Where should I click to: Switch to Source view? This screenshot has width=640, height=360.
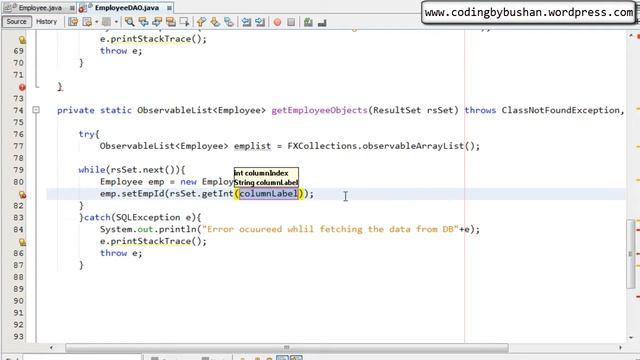tap(16, 22)
